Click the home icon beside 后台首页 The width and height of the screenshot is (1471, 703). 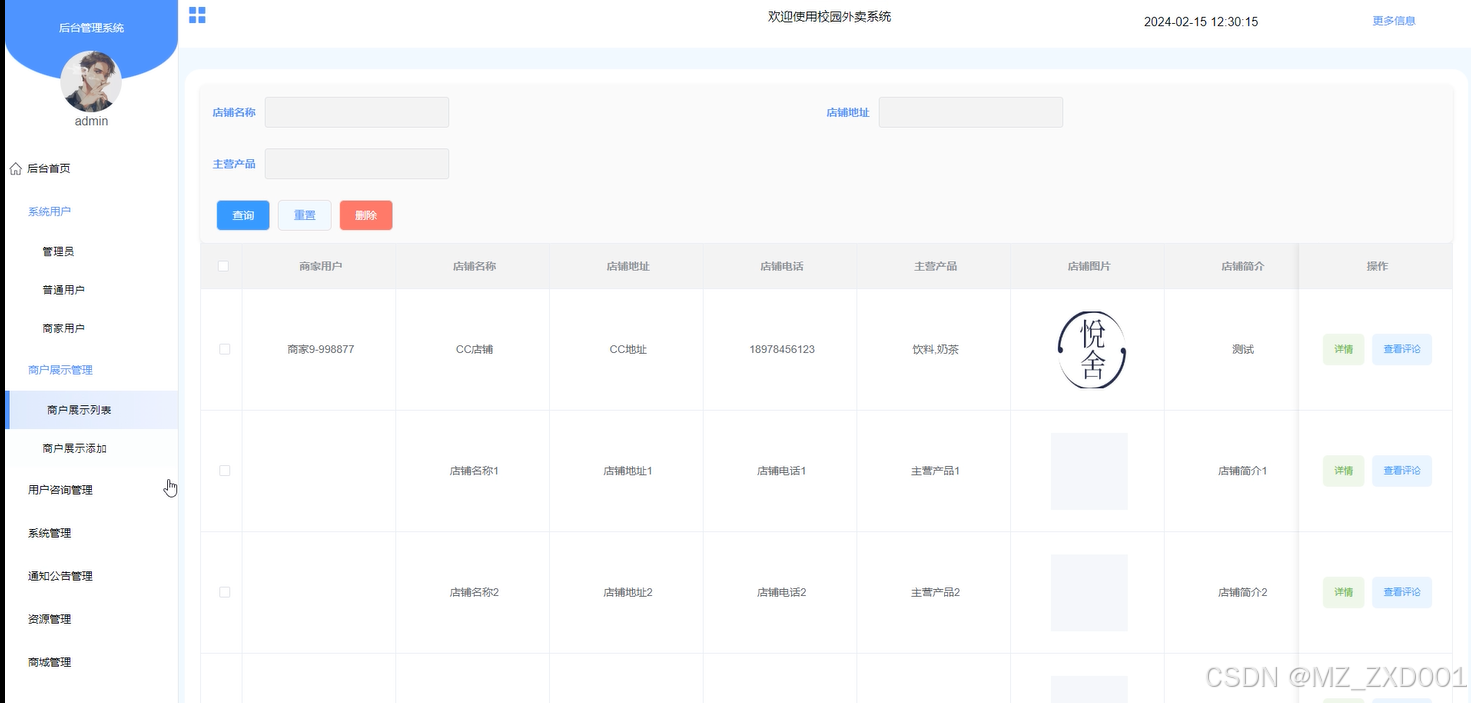click(x=15, y=169)
